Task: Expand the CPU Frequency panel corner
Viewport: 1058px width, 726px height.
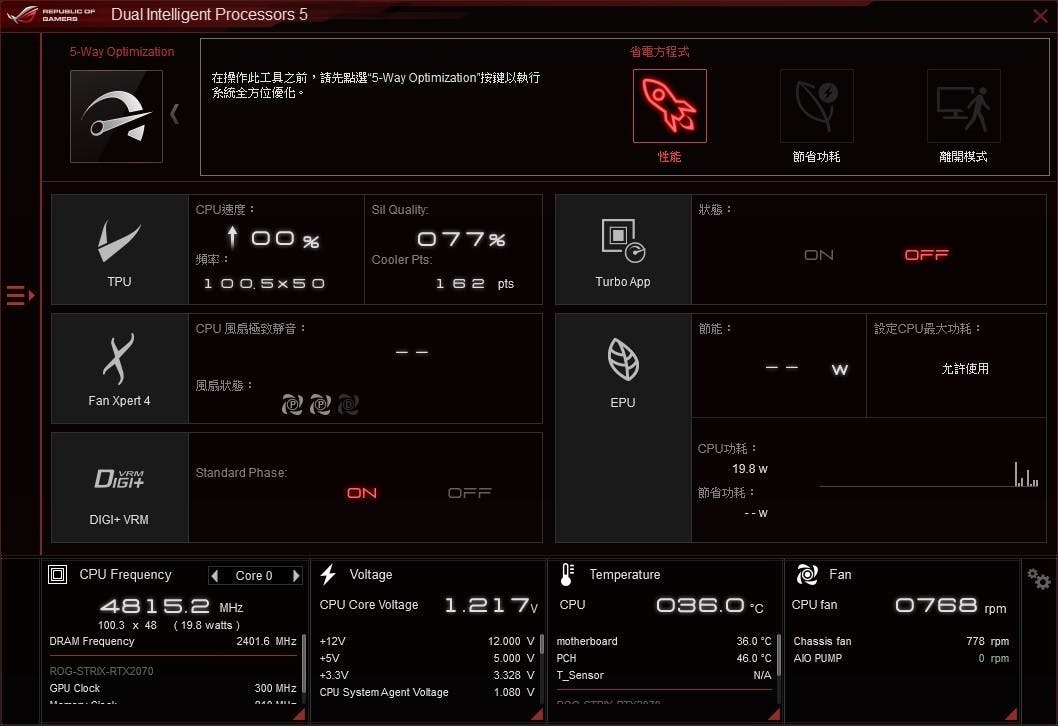Action: 299,714
